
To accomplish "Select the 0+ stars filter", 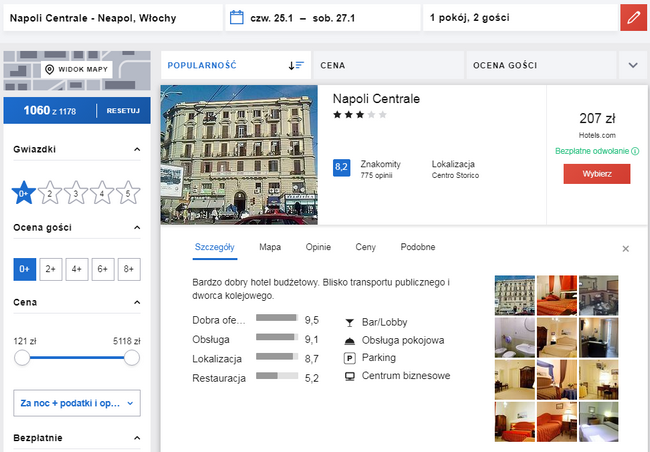I will tap(24, 193).
